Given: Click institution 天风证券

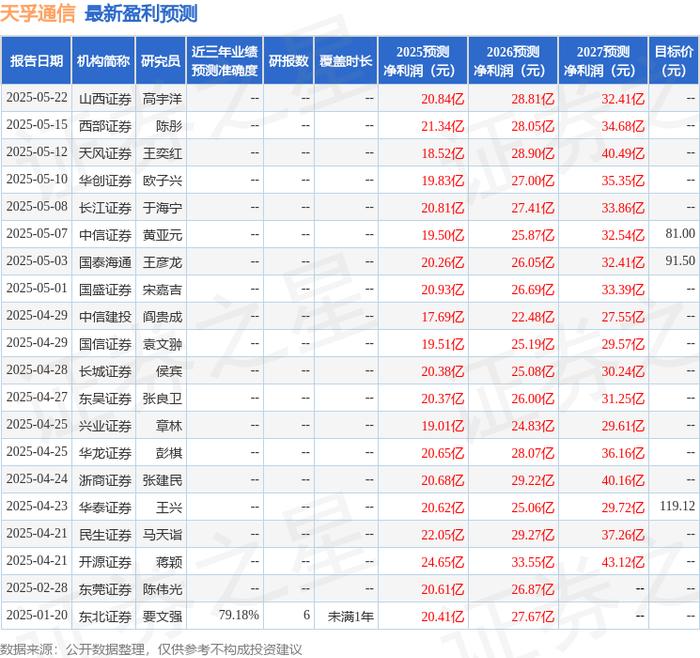Looking at the screenshot, I should [x=105, y=153].
